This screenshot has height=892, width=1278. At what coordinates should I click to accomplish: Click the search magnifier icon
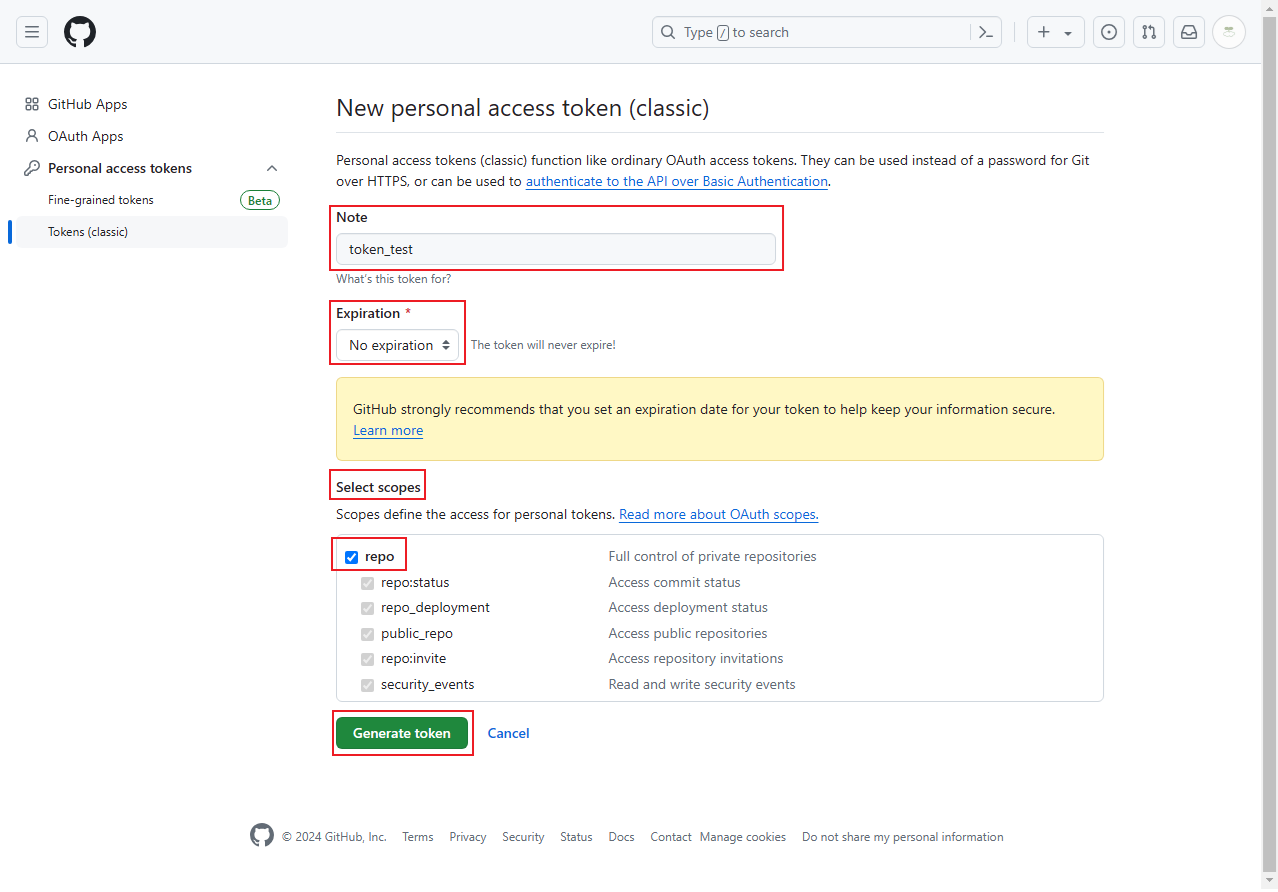(x=668, y=32)
